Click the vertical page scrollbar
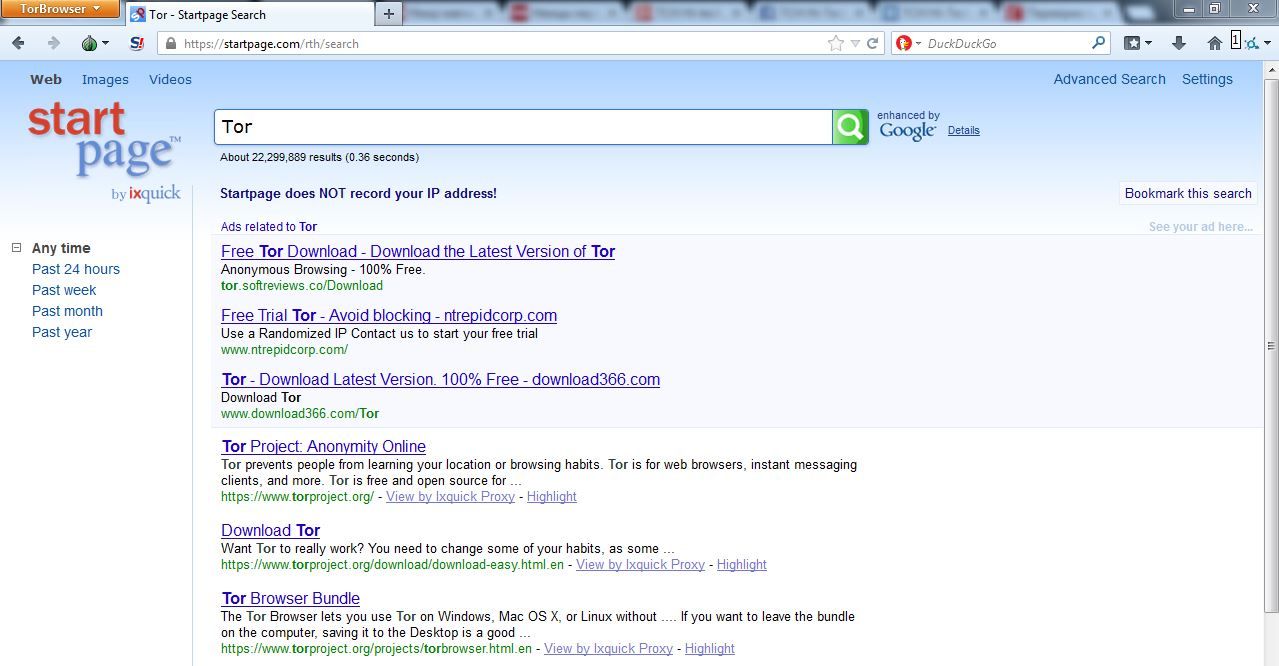 (1271, 345)
